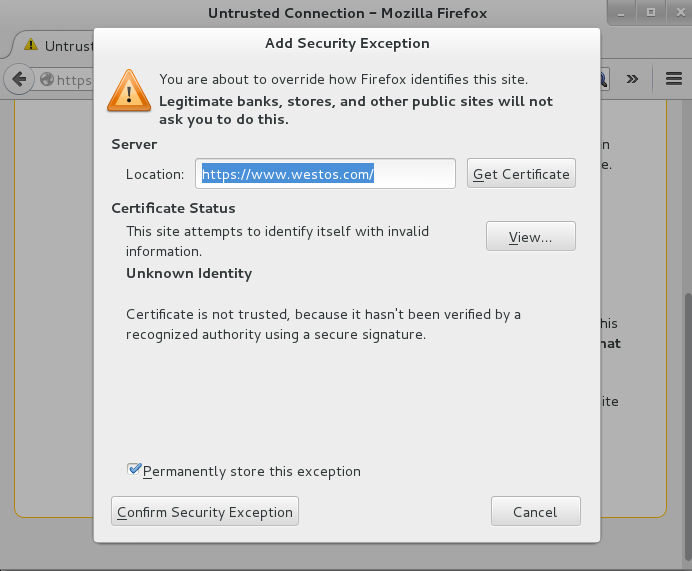The image size is (692, 571).
Task: Maximize the Firefox window
Action: tap(651, 13)
